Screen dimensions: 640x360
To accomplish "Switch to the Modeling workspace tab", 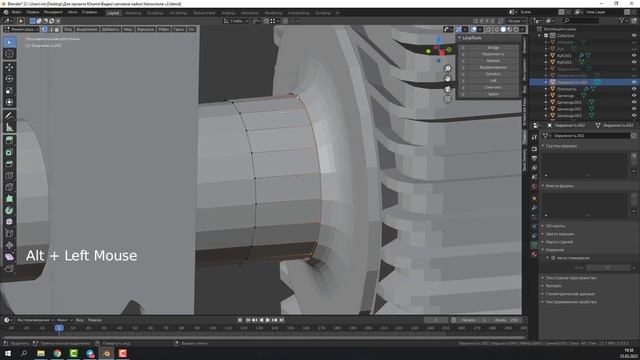I will coord(133,13).
